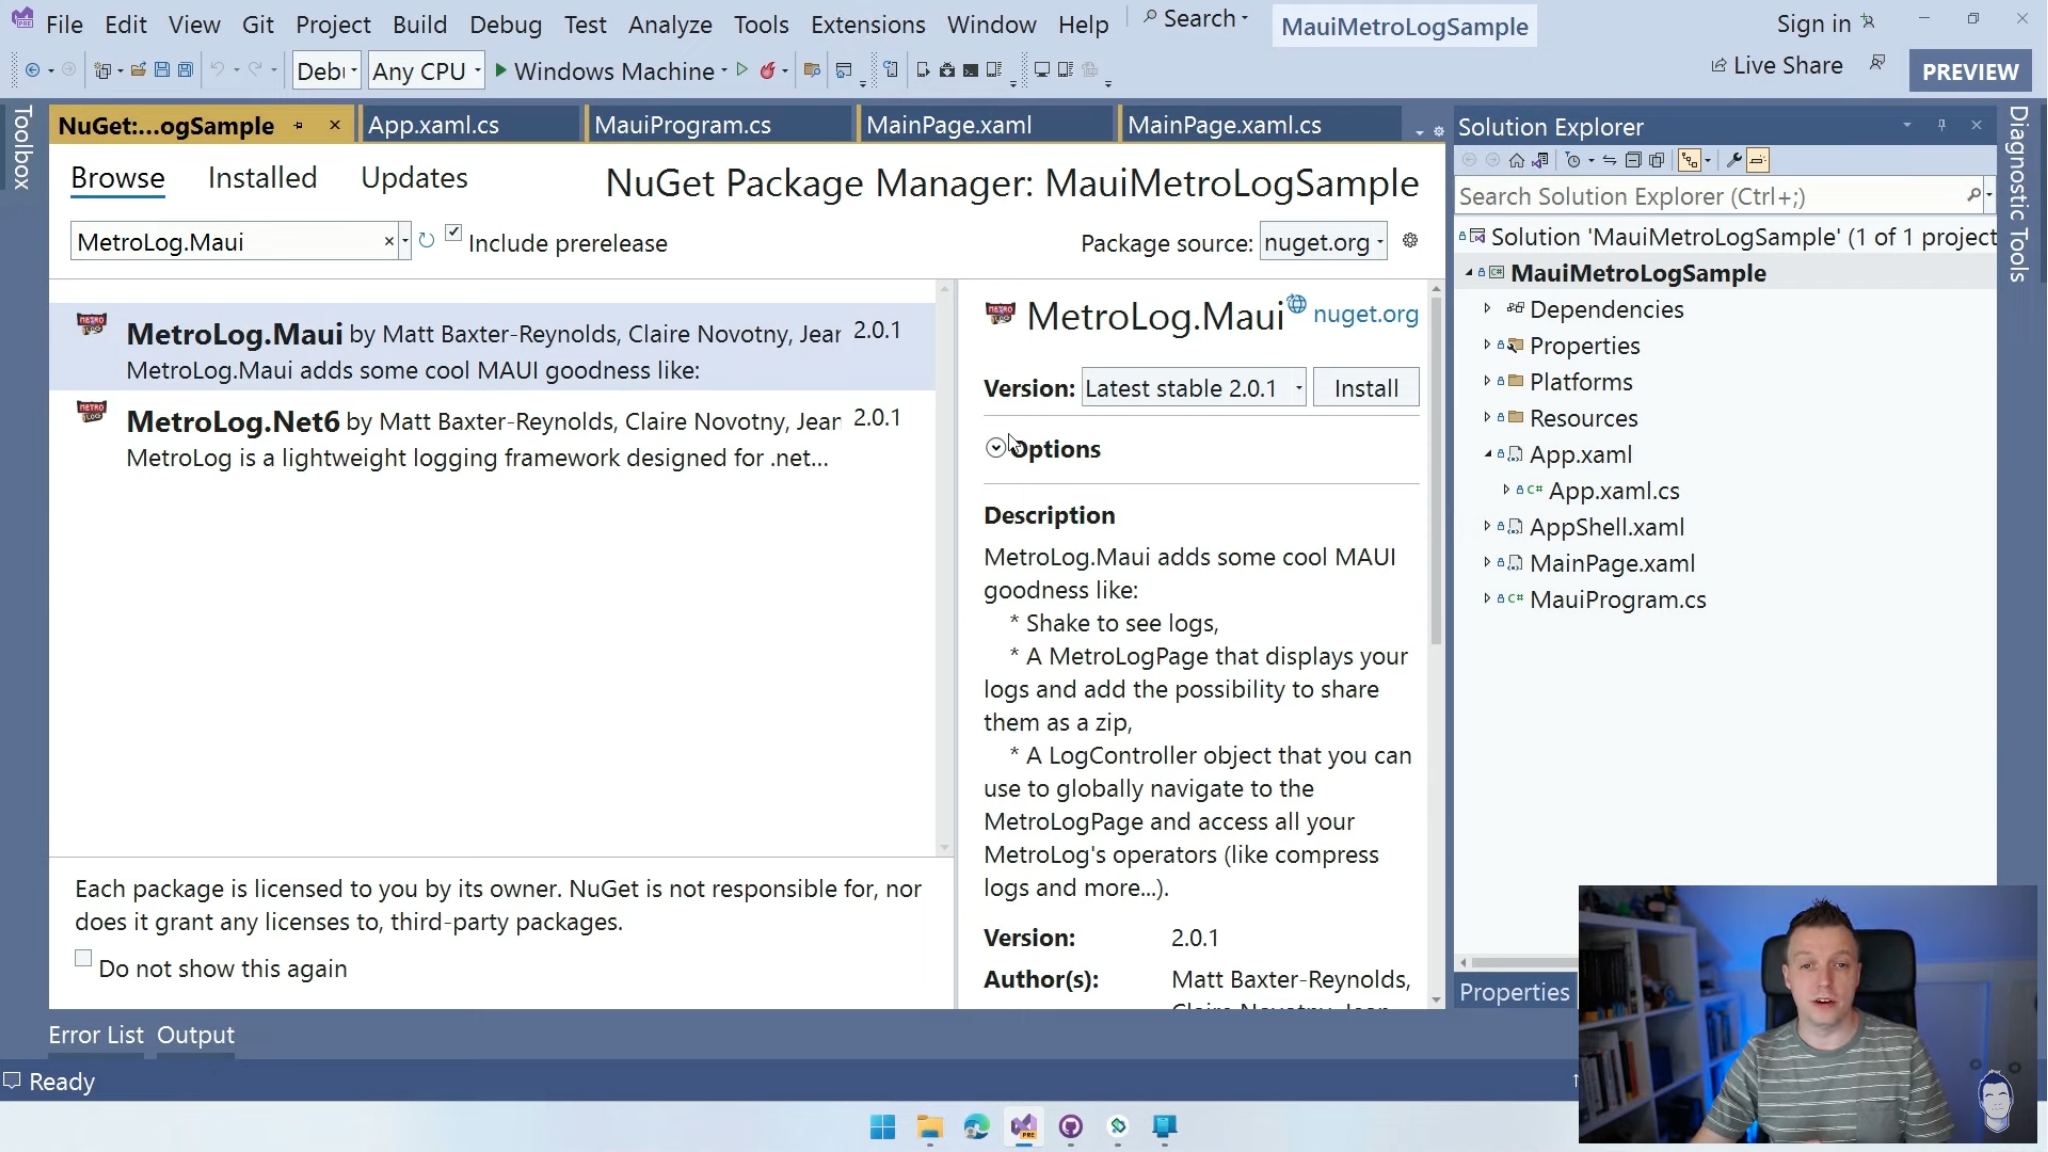Save the current file with Save icon
The width and height of the screenshot is (2048, 1152).
tap(161, 70)
